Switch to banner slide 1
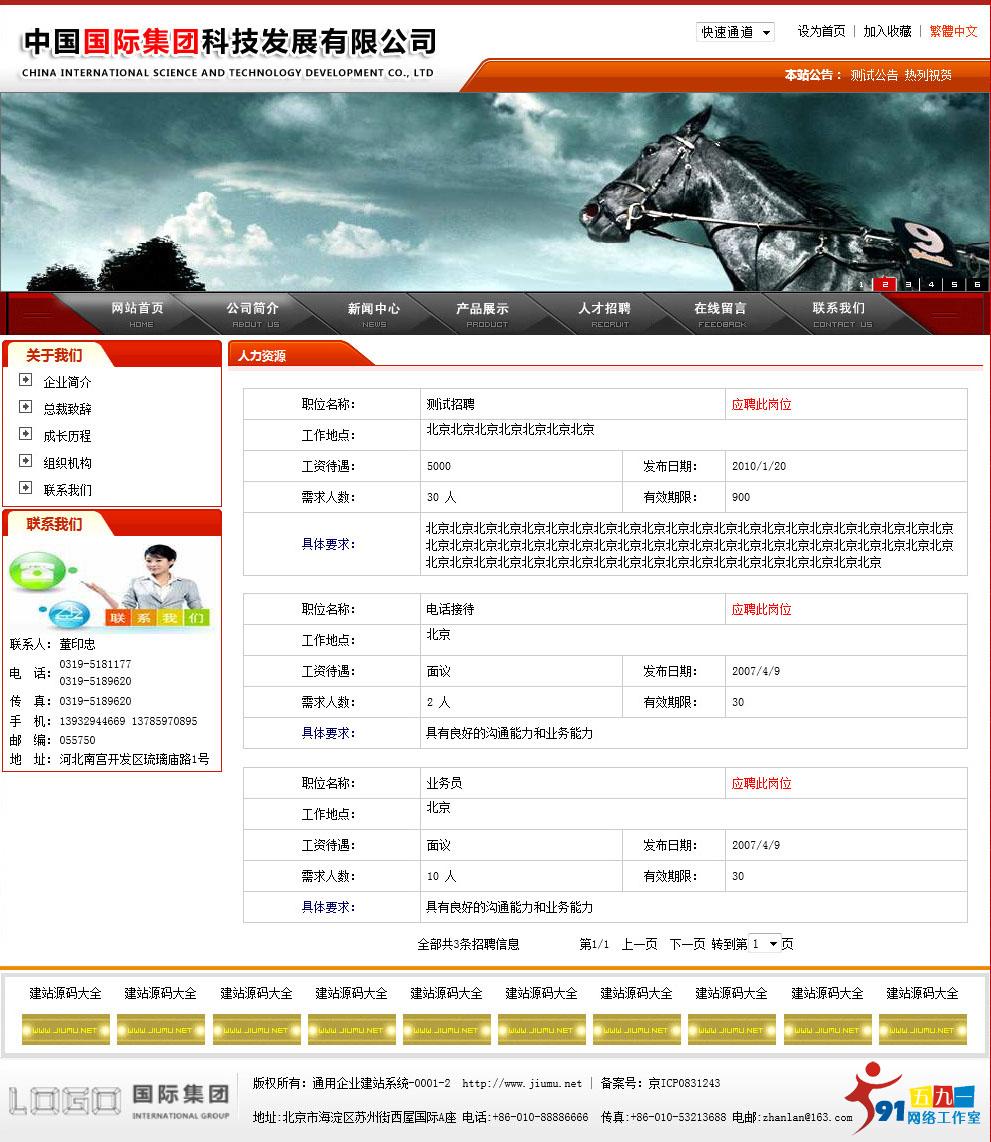 863,284
